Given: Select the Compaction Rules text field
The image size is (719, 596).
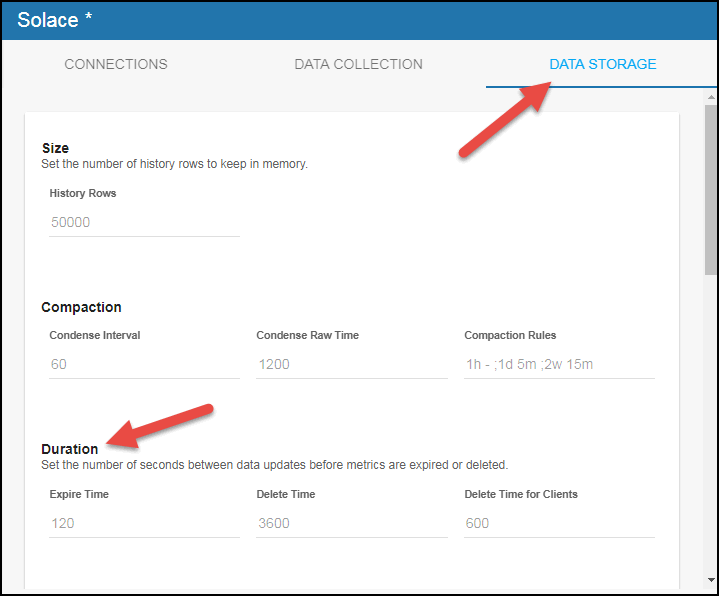Looking at the screenshot, I should click(559, 364).
